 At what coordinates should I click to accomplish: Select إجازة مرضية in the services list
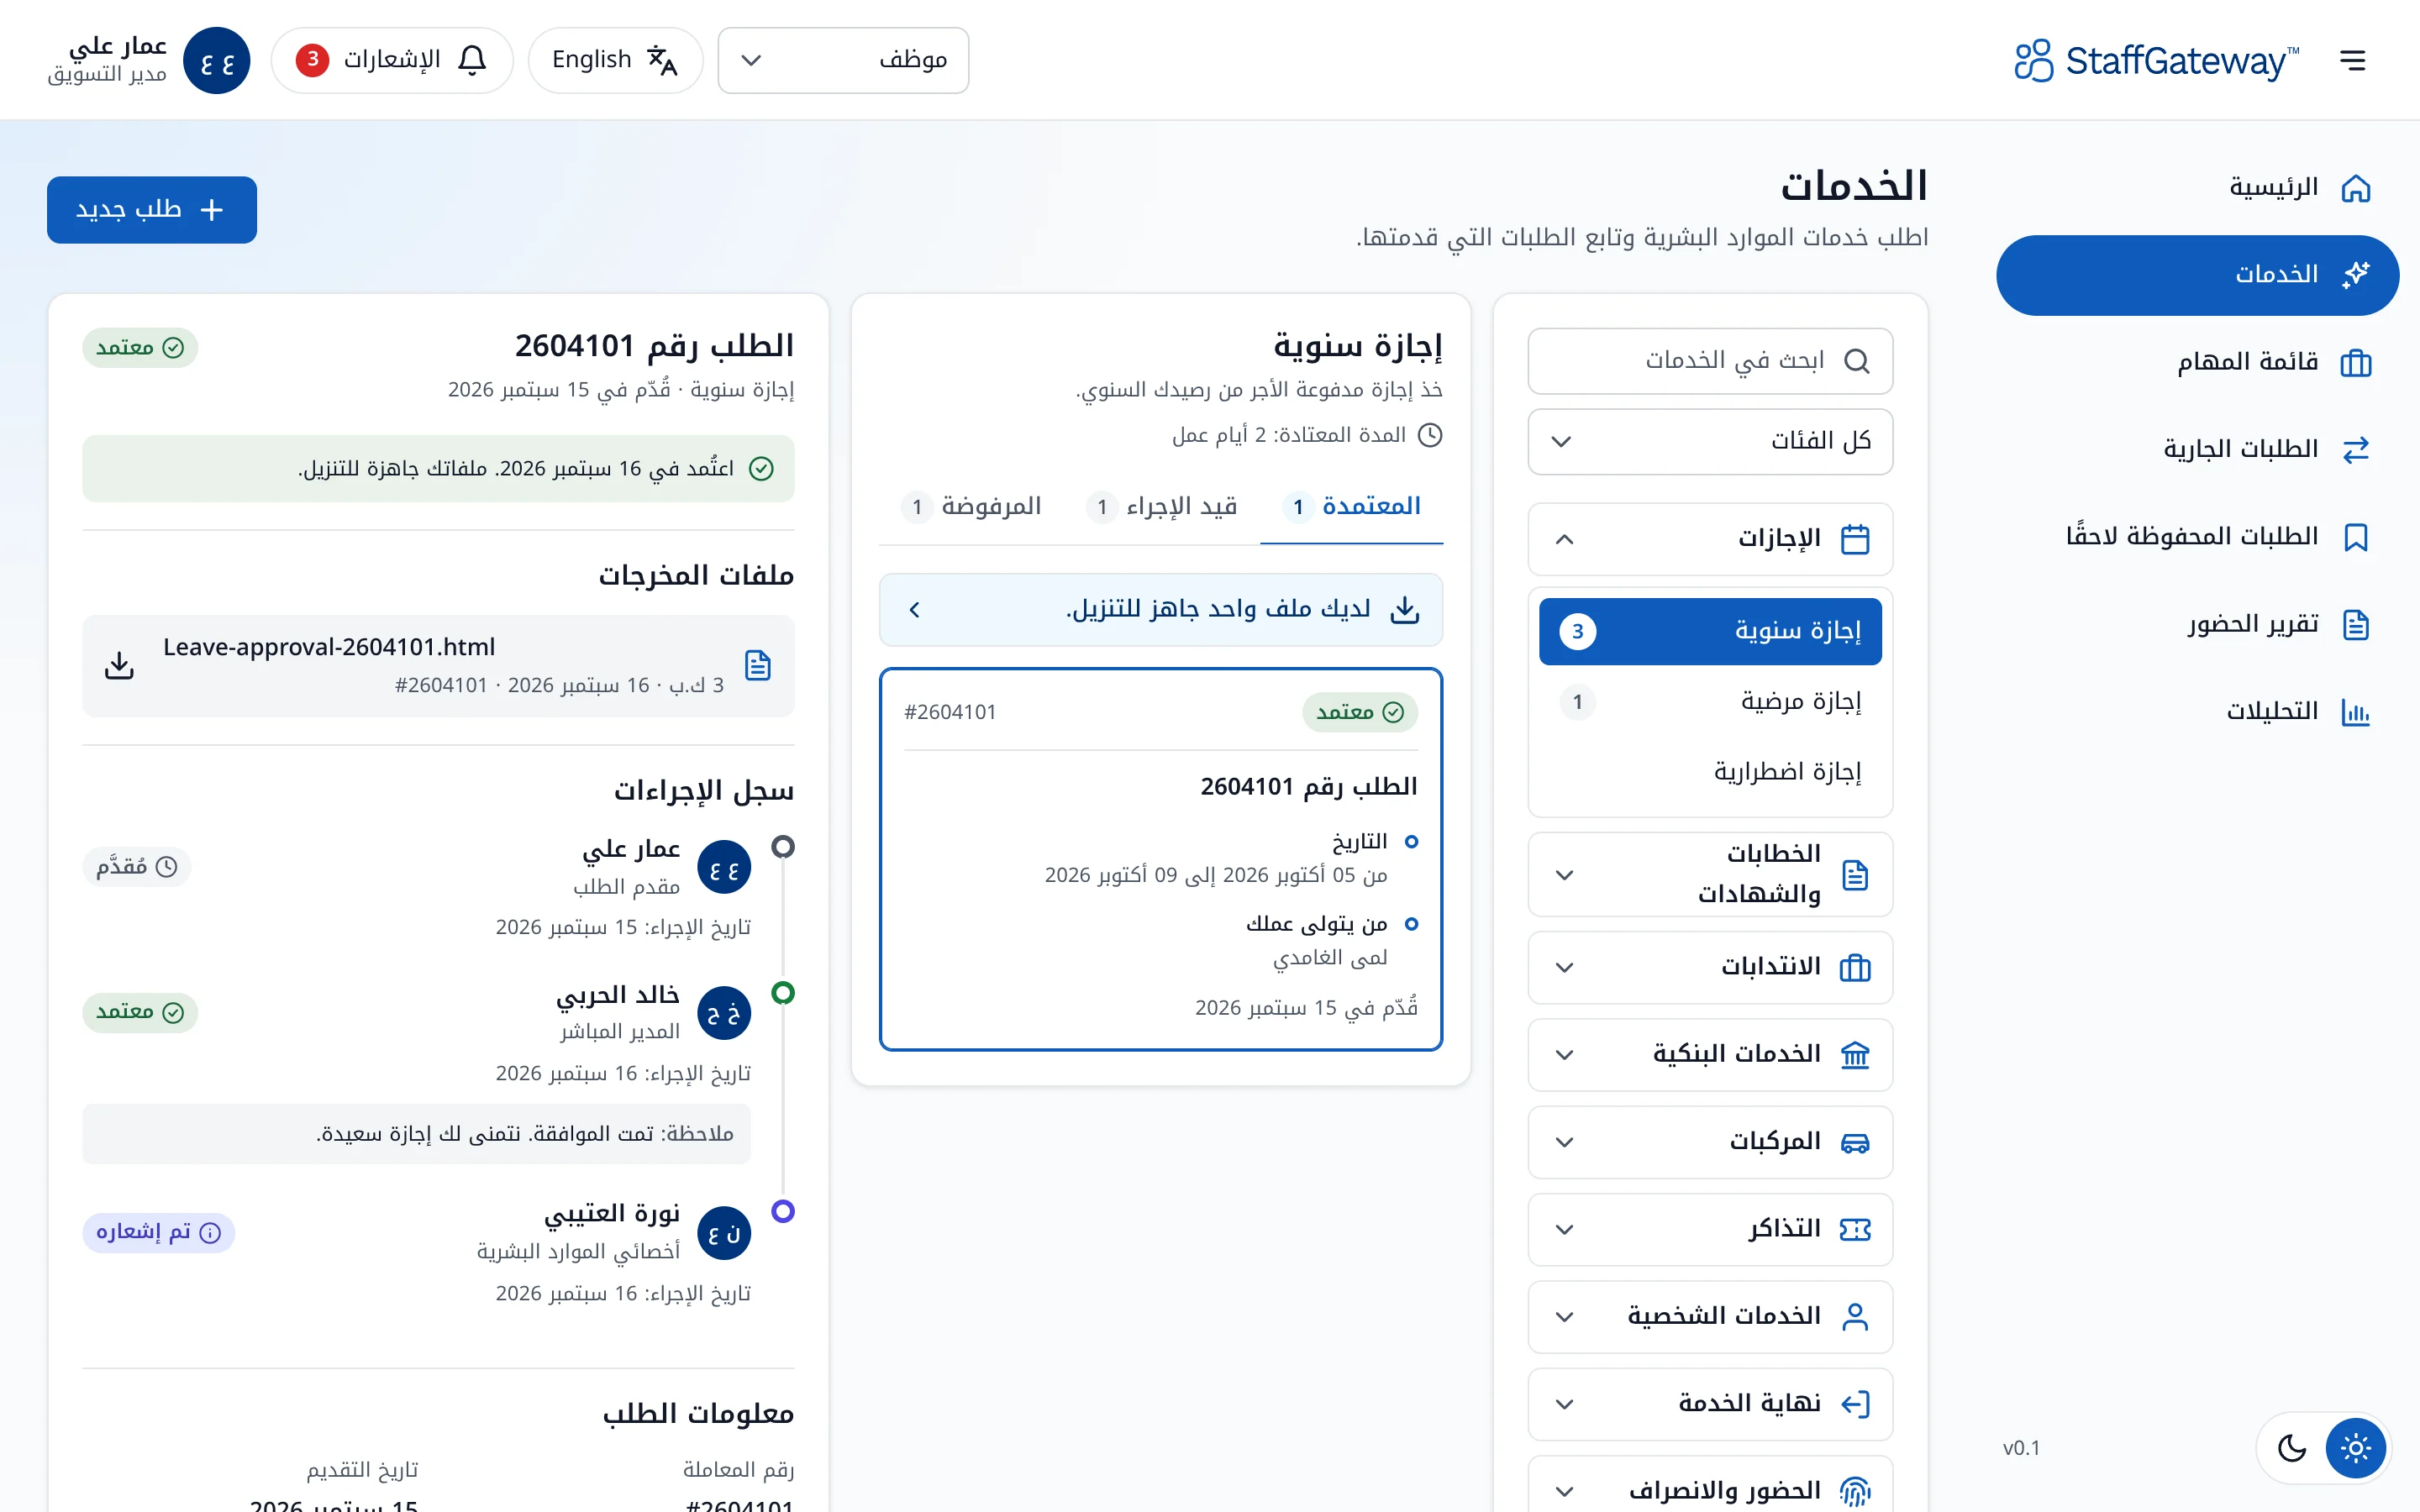coord(1710,702)
